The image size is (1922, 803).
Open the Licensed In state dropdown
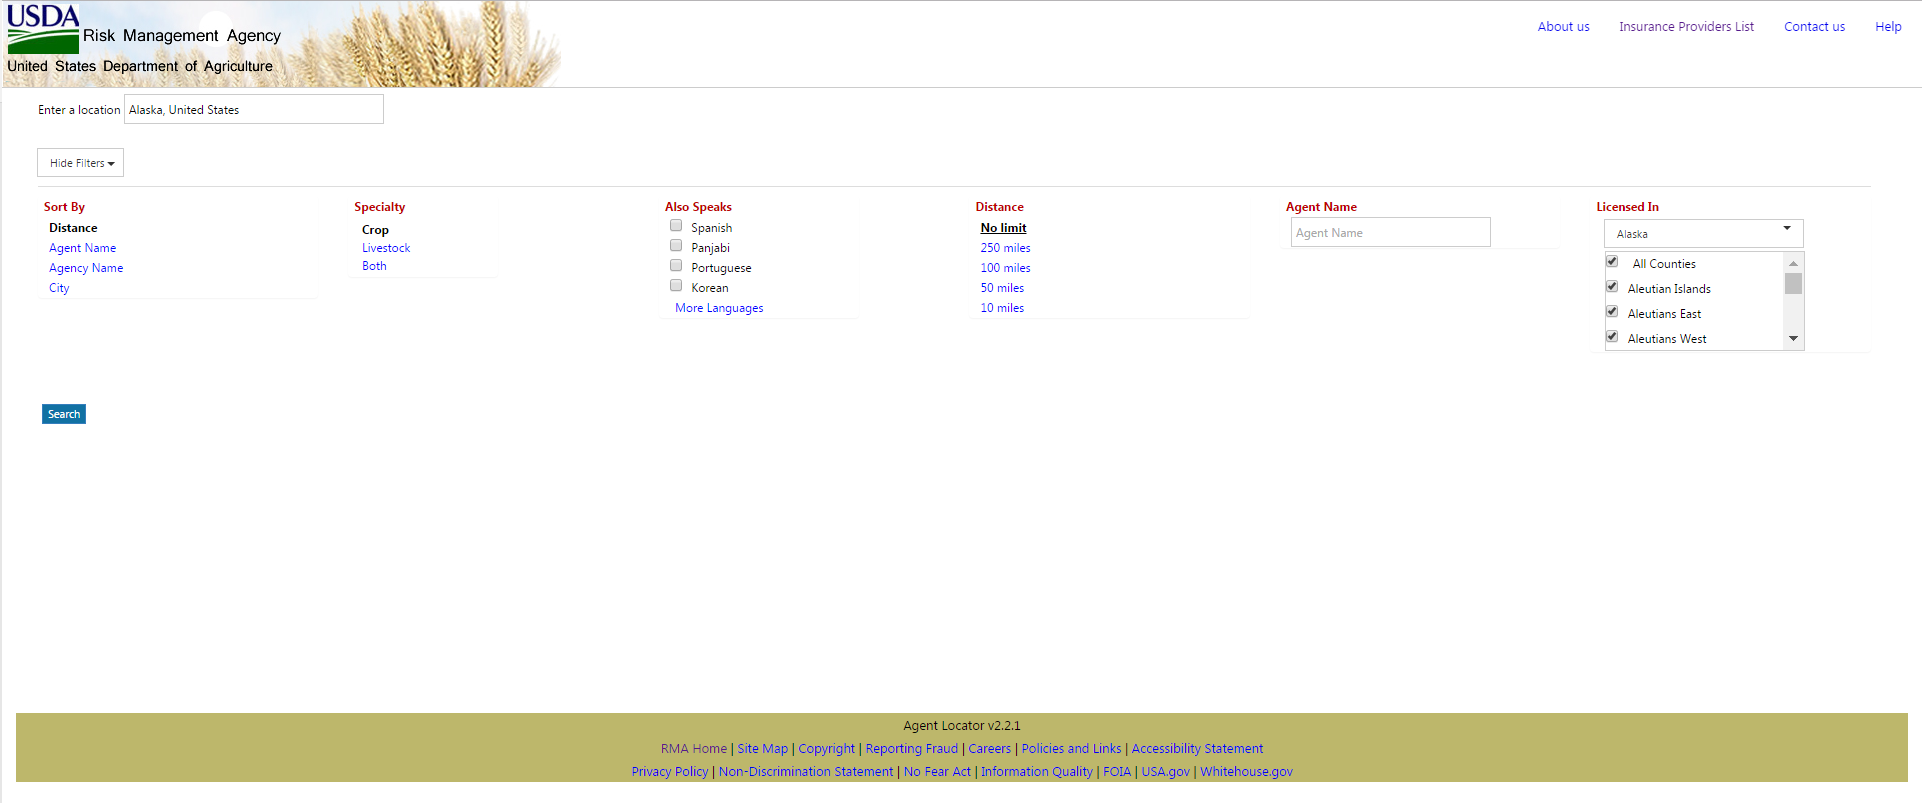(x=1703, y=234)
